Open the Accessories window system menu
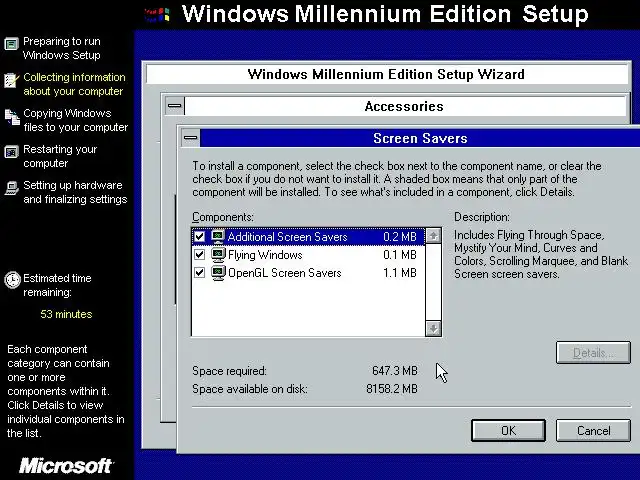Screen dimensions: 640x480 click(x=175, y=106)
